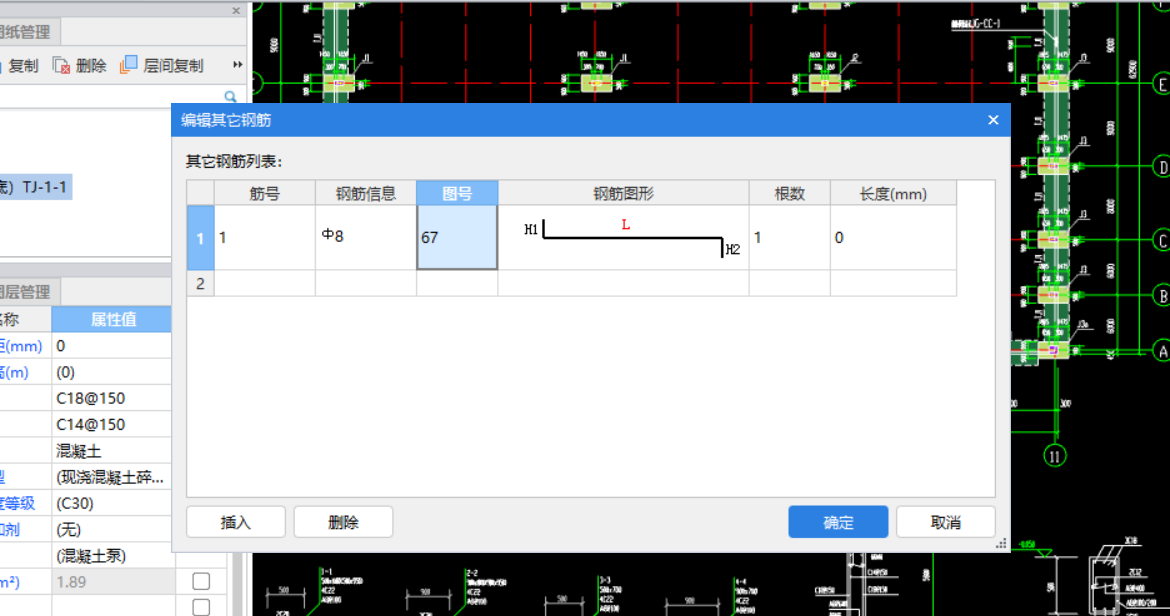Click the 长度(mm) column header

893,194
